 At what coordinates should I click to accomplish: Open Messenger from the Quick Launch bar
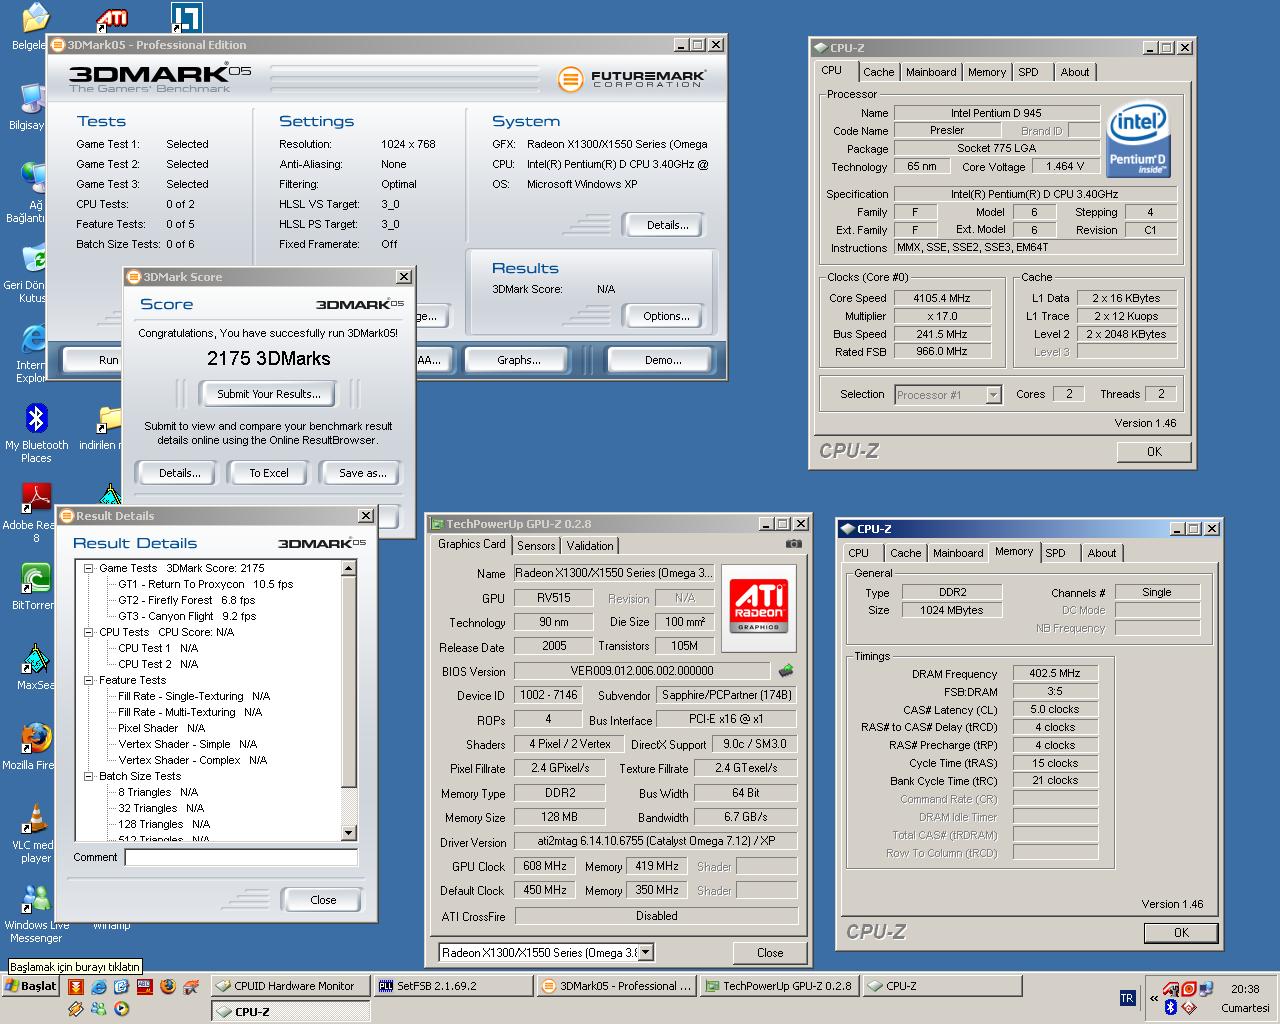98,1008
